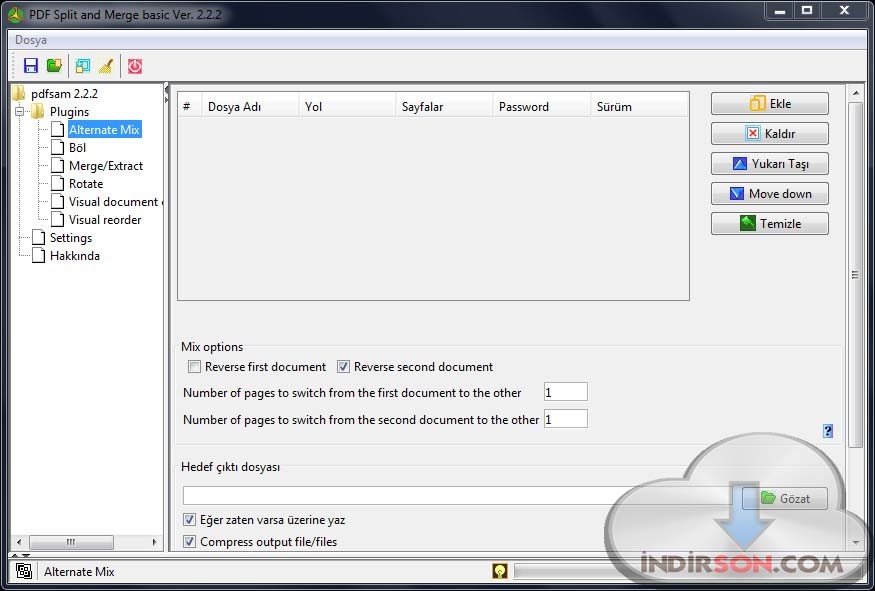This screenshot has width=875, height=591.
Task: Click the broom clear-log toolbar icon
Action: click(x=106, y=66)
